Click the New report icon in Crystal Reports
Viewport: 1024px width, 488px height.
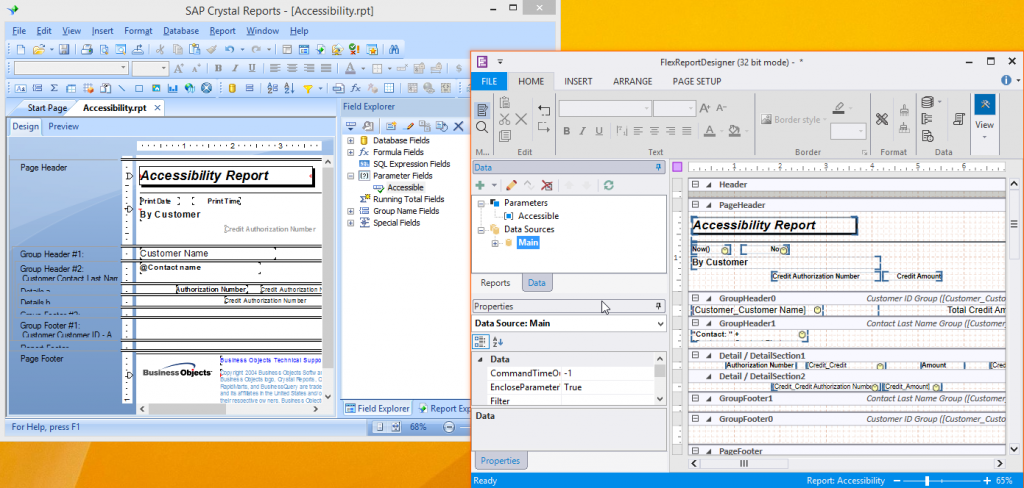[x=21, y=49]
